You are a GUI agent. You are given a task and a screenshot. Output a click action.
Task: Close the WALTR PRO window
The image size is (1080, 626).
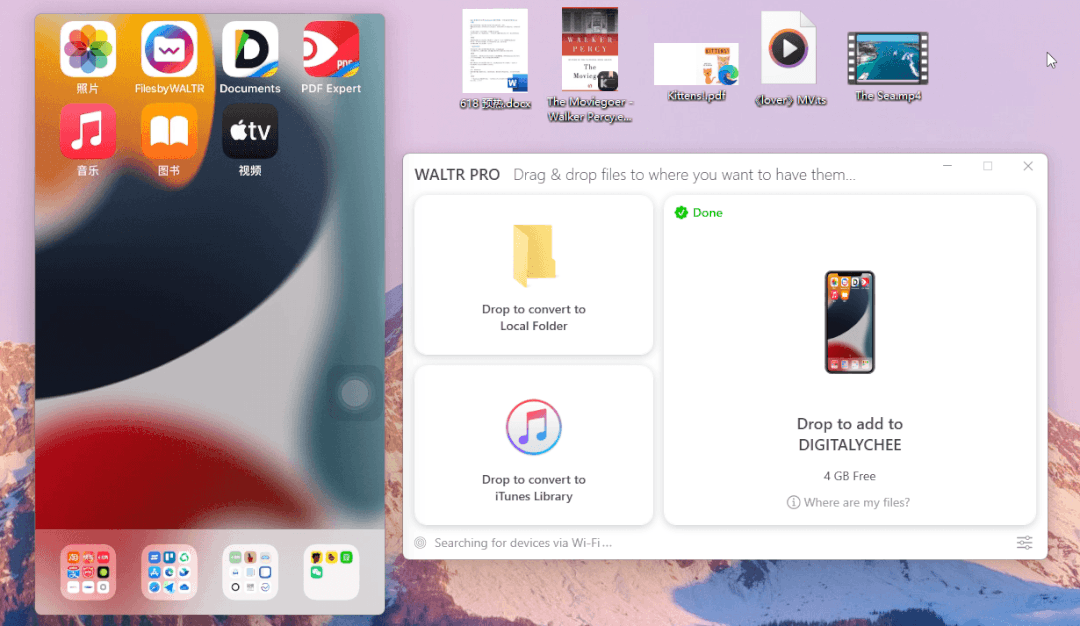pos(1028,166)
